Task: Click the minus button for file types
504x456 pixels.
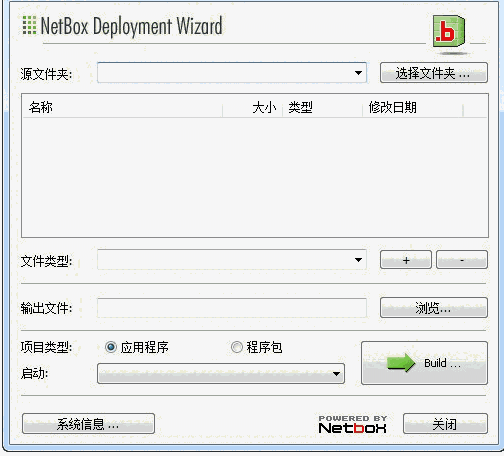Action: click(x=462, y=260)
